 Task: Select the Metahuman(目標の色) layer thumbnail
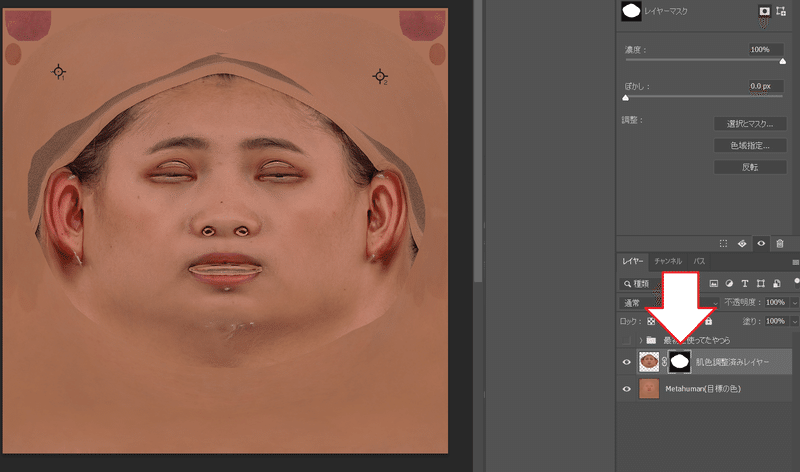(x=649, y=389)
